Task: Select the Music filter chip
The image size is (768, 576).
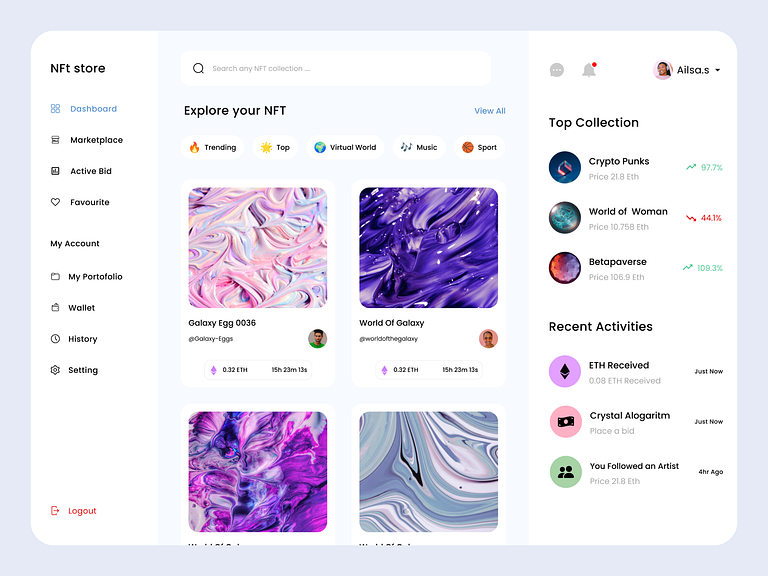Action: [x=419, y=147]
